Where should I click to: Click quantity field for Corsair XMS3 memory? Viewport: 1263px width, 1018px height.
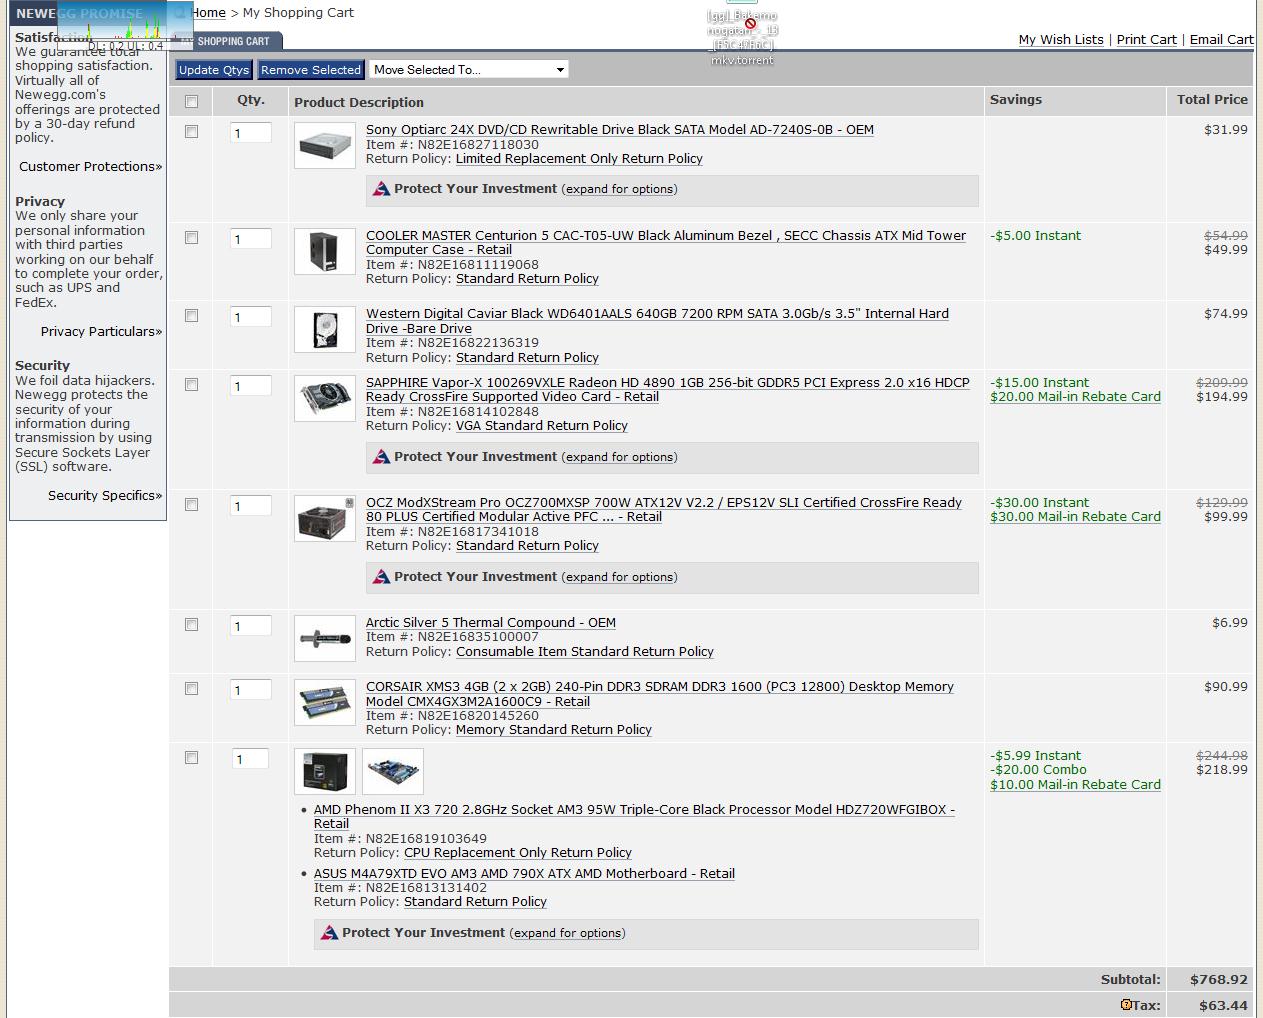250,690
